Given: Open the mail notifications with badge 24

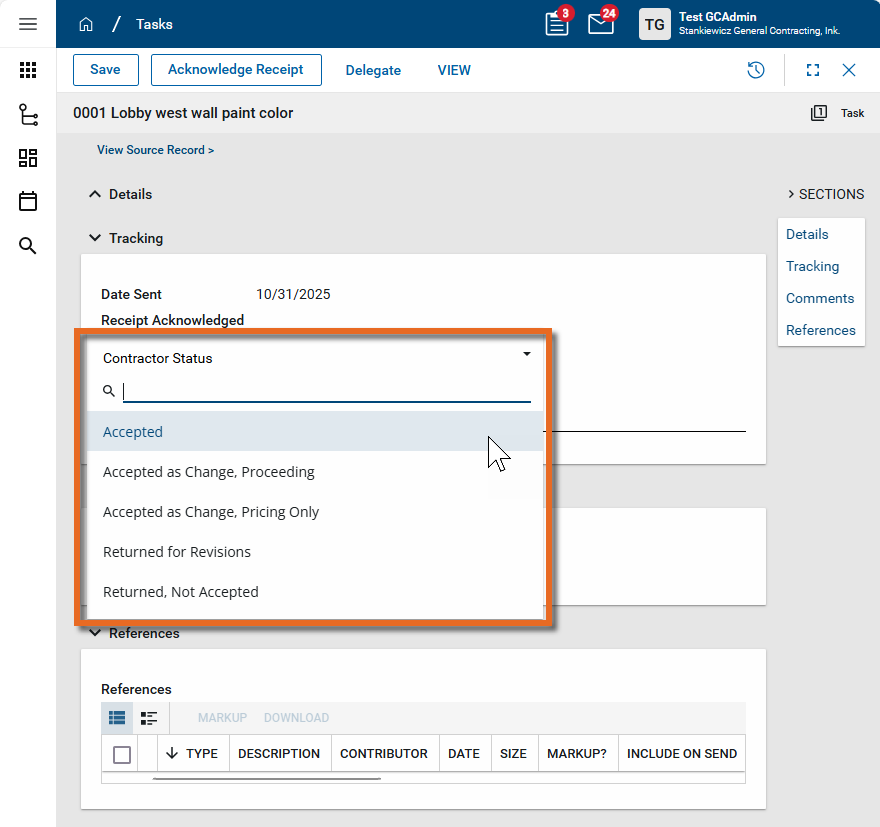Looking at the screenshot, I should (601, 24).
